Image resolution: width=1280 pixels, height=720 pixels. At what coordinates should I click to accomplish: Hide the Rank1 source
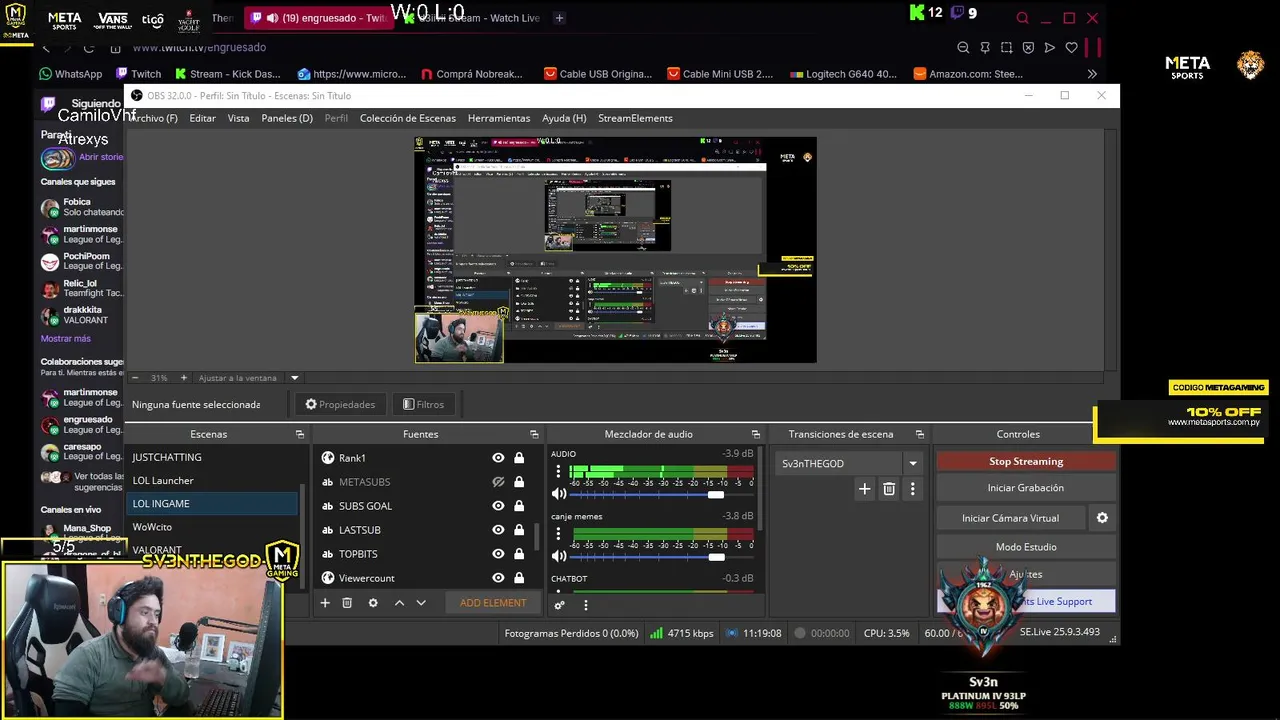click(x=498, y=458)
